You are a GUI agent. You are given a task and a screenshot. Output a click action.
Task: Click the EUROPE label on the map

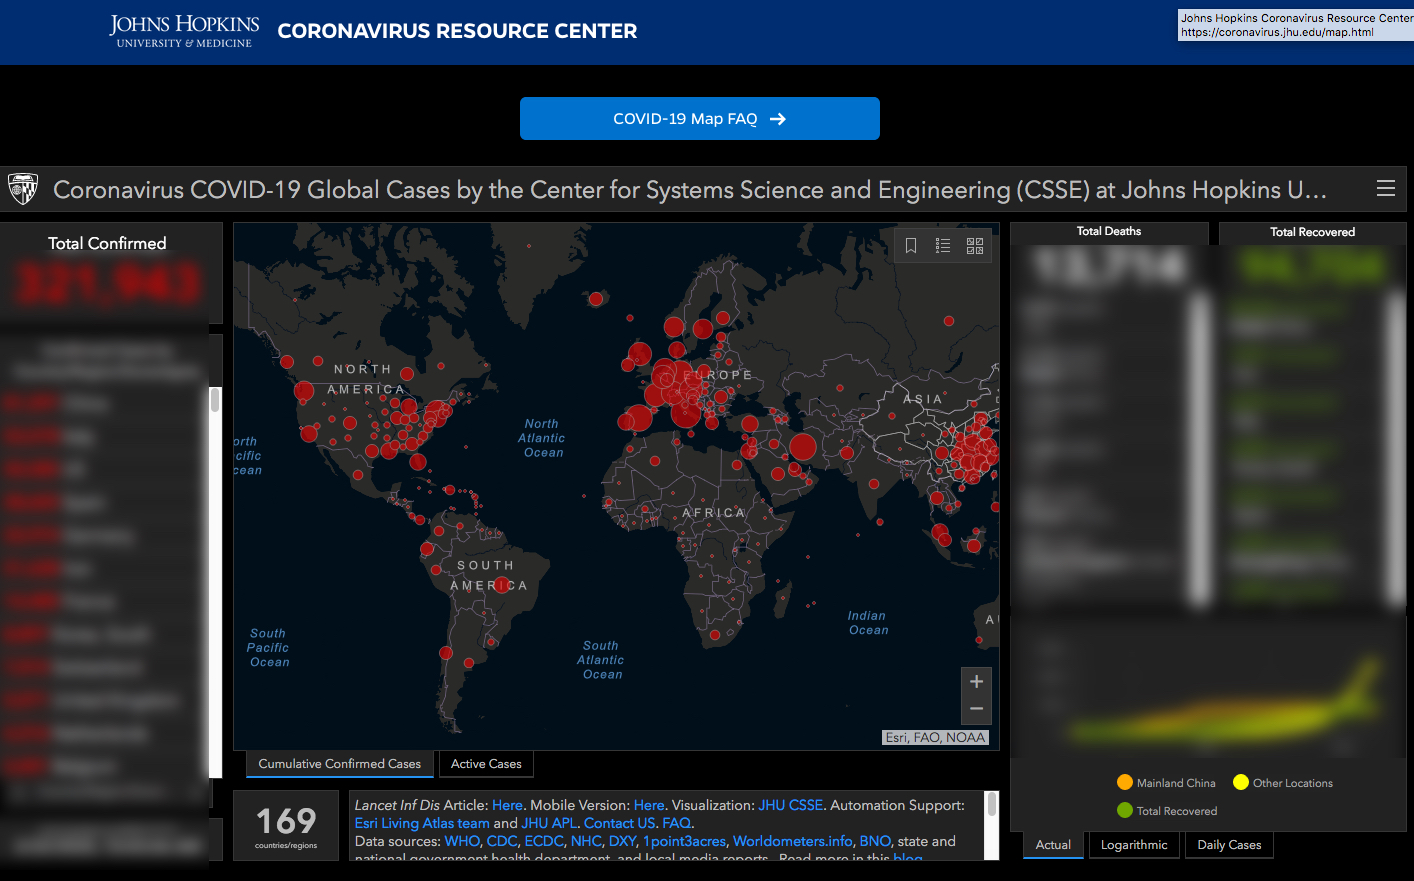(719, 375)
